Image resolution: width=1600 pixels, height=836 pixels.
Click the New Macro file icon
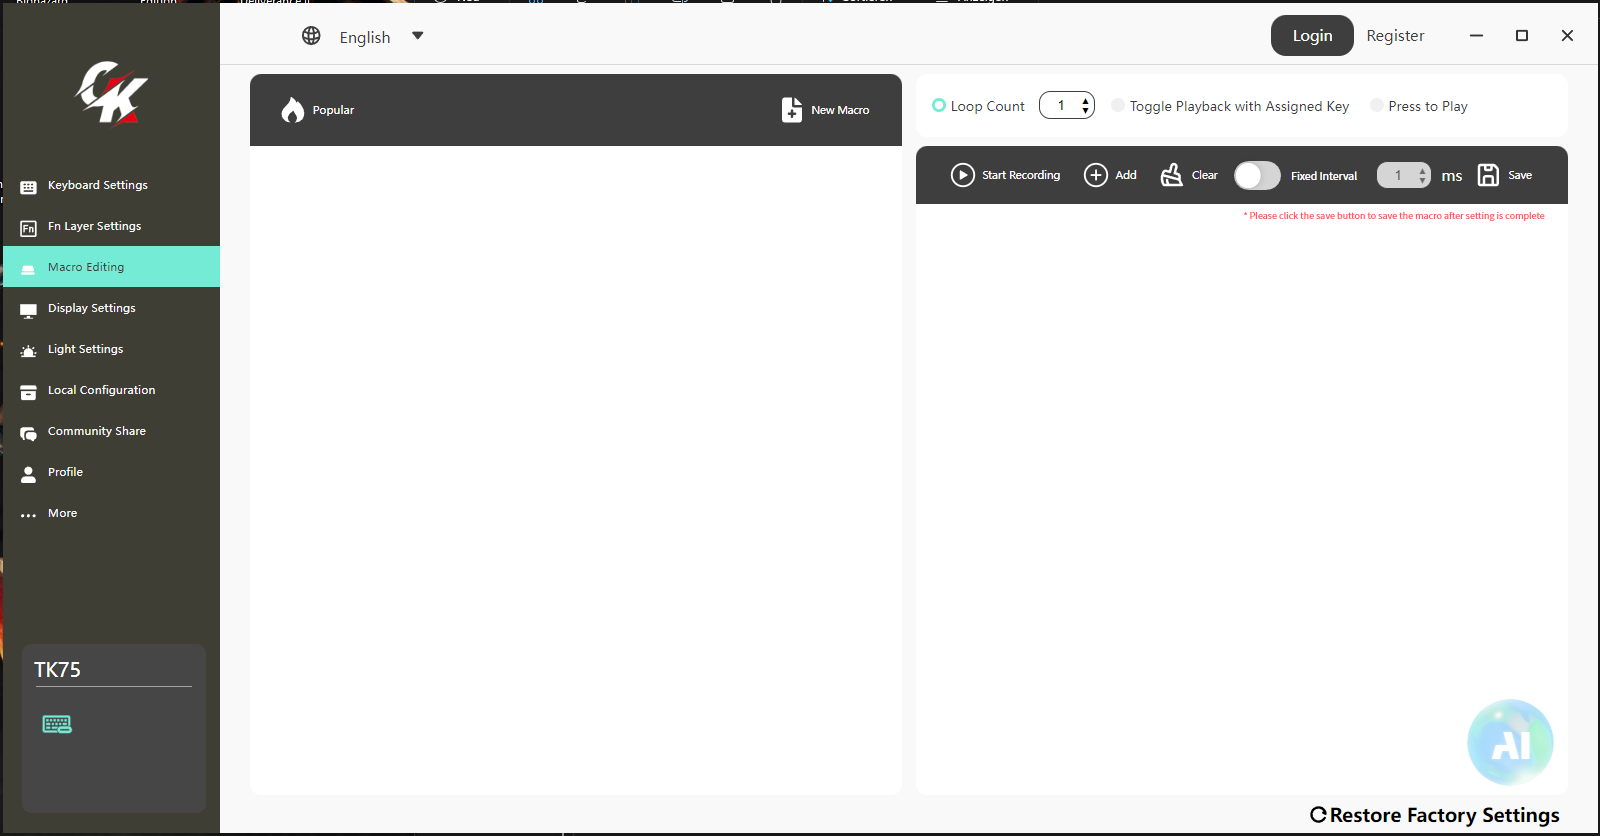tap(791, 110)
